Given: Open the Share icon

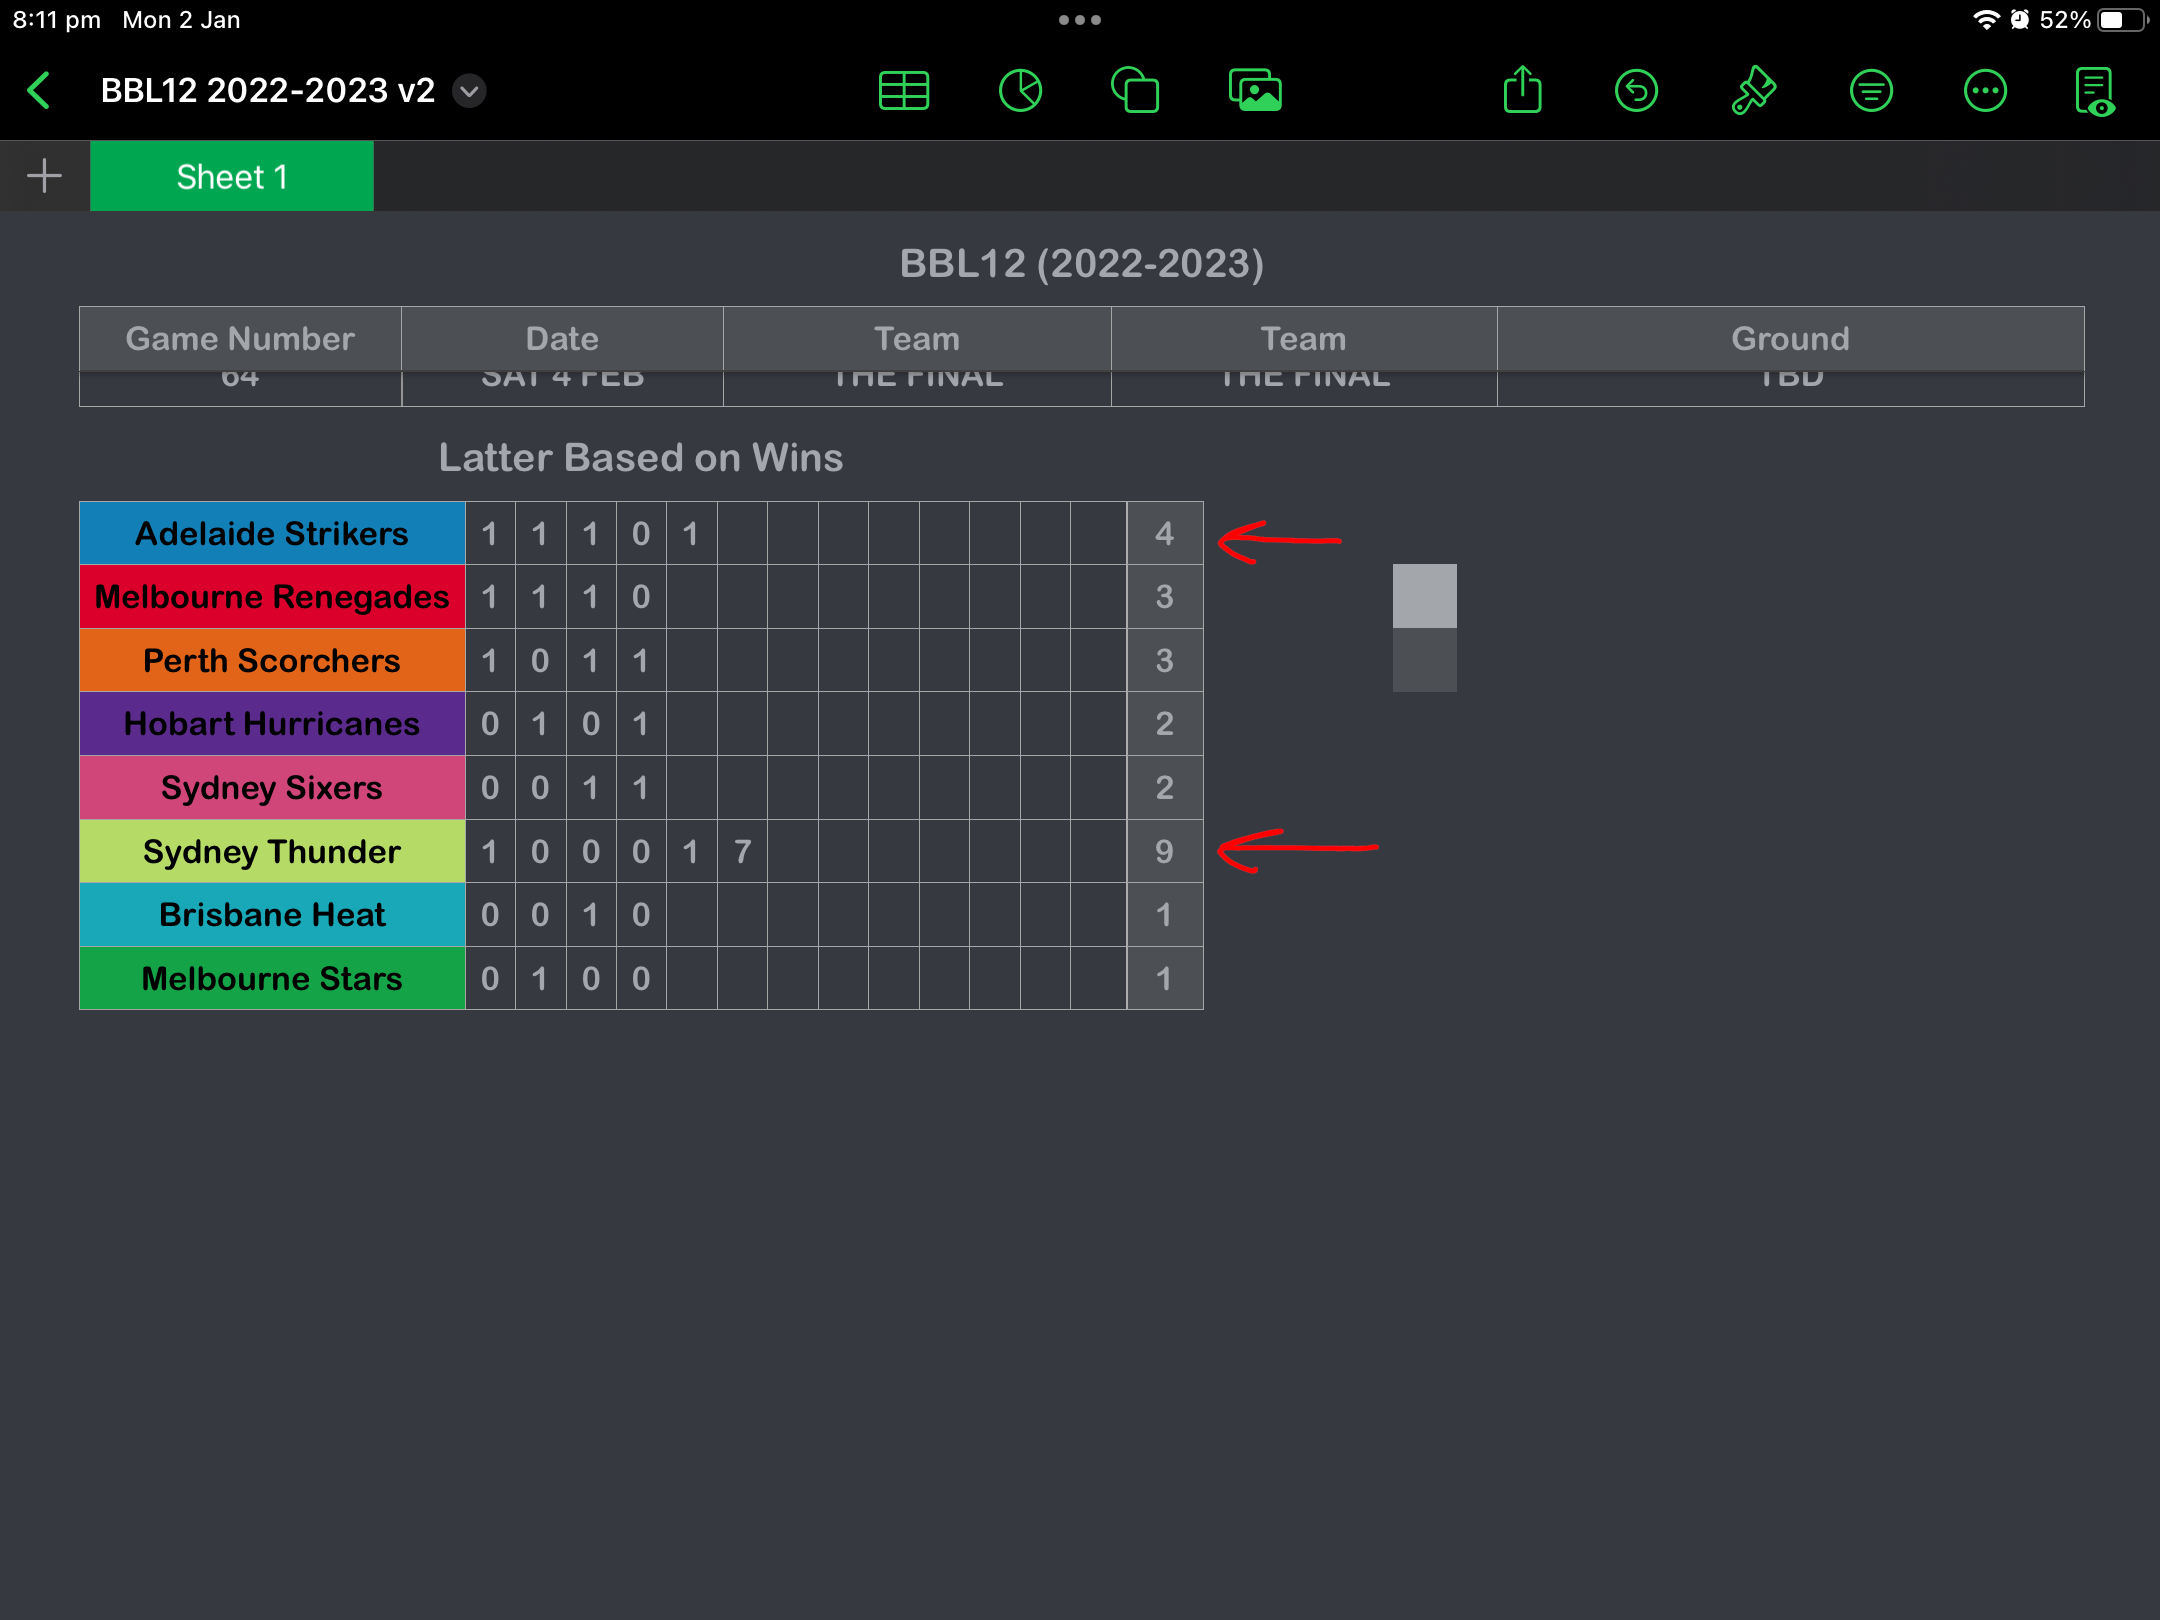Looking at the screenshot, I should tap(1522, 90).
